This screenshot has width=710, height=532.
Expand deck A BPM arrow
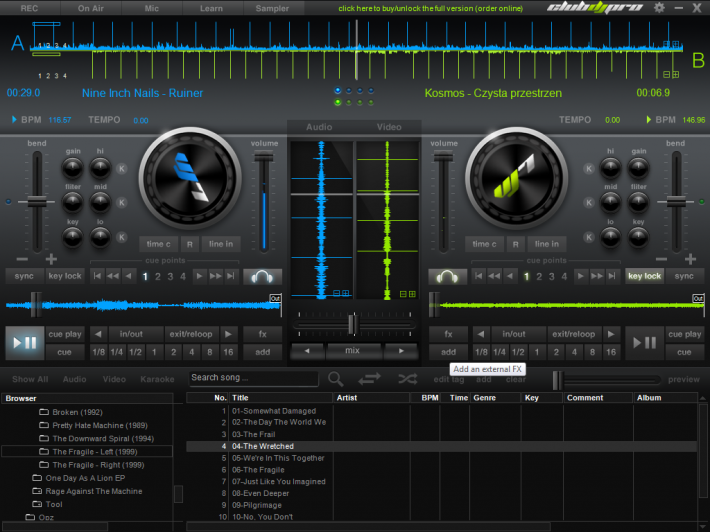click(x=14, y=120)
